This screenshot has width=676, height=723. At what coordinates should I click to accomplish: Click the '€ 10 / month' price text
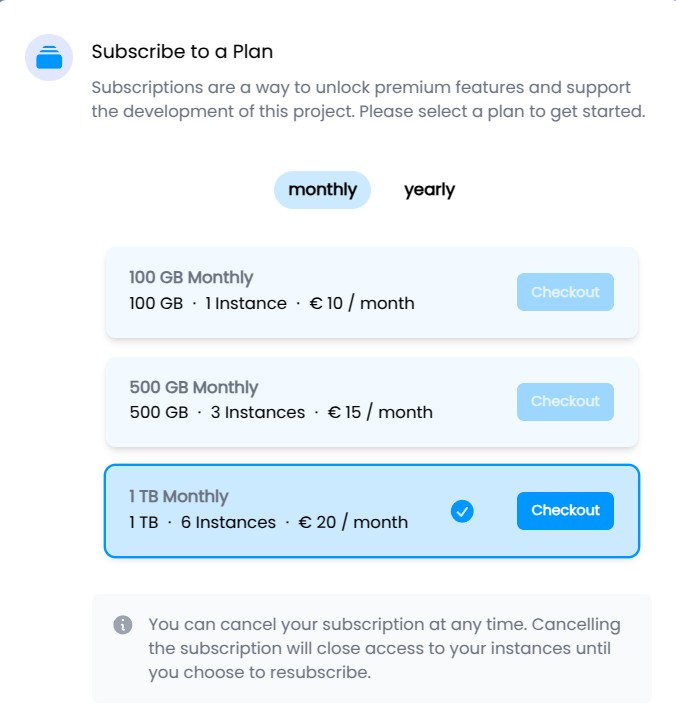(360, 303)
